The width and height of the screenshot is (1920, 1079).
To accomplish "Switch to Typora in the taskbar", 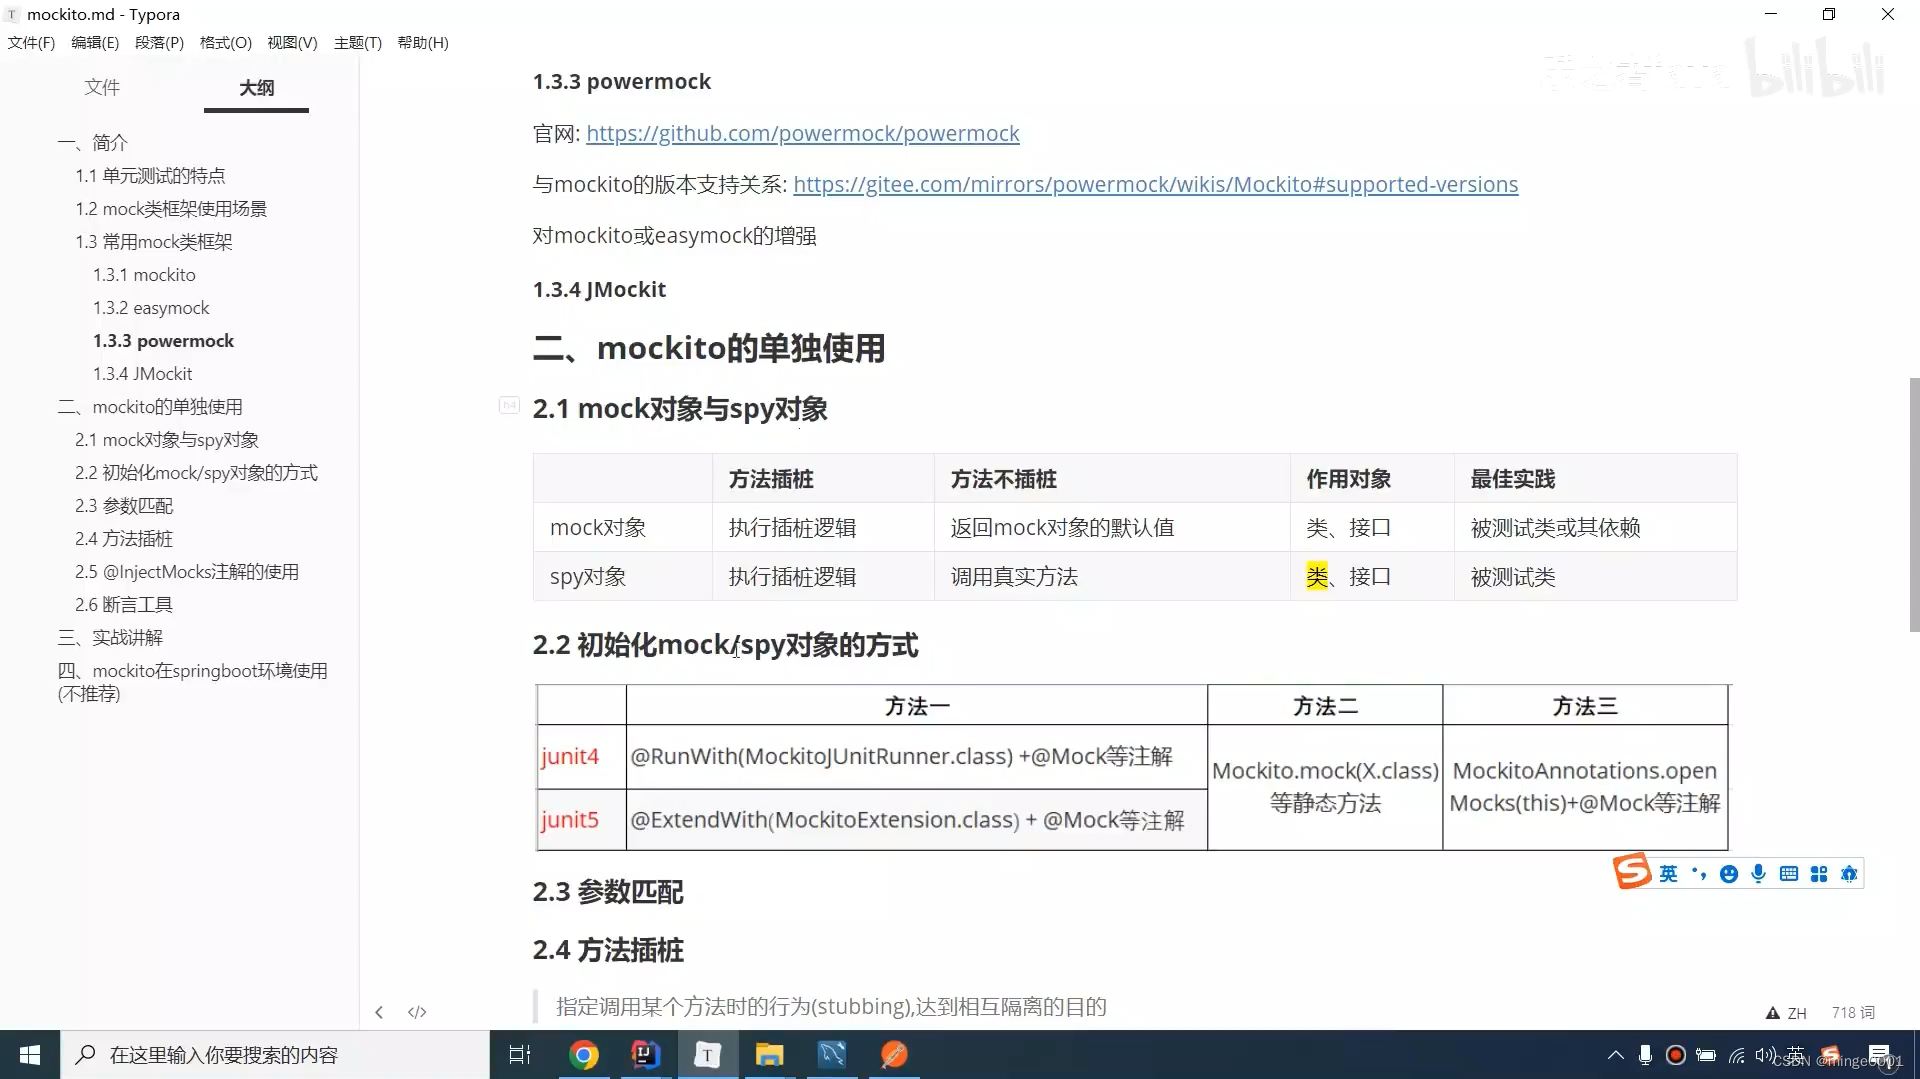I will click(707, 1055).
